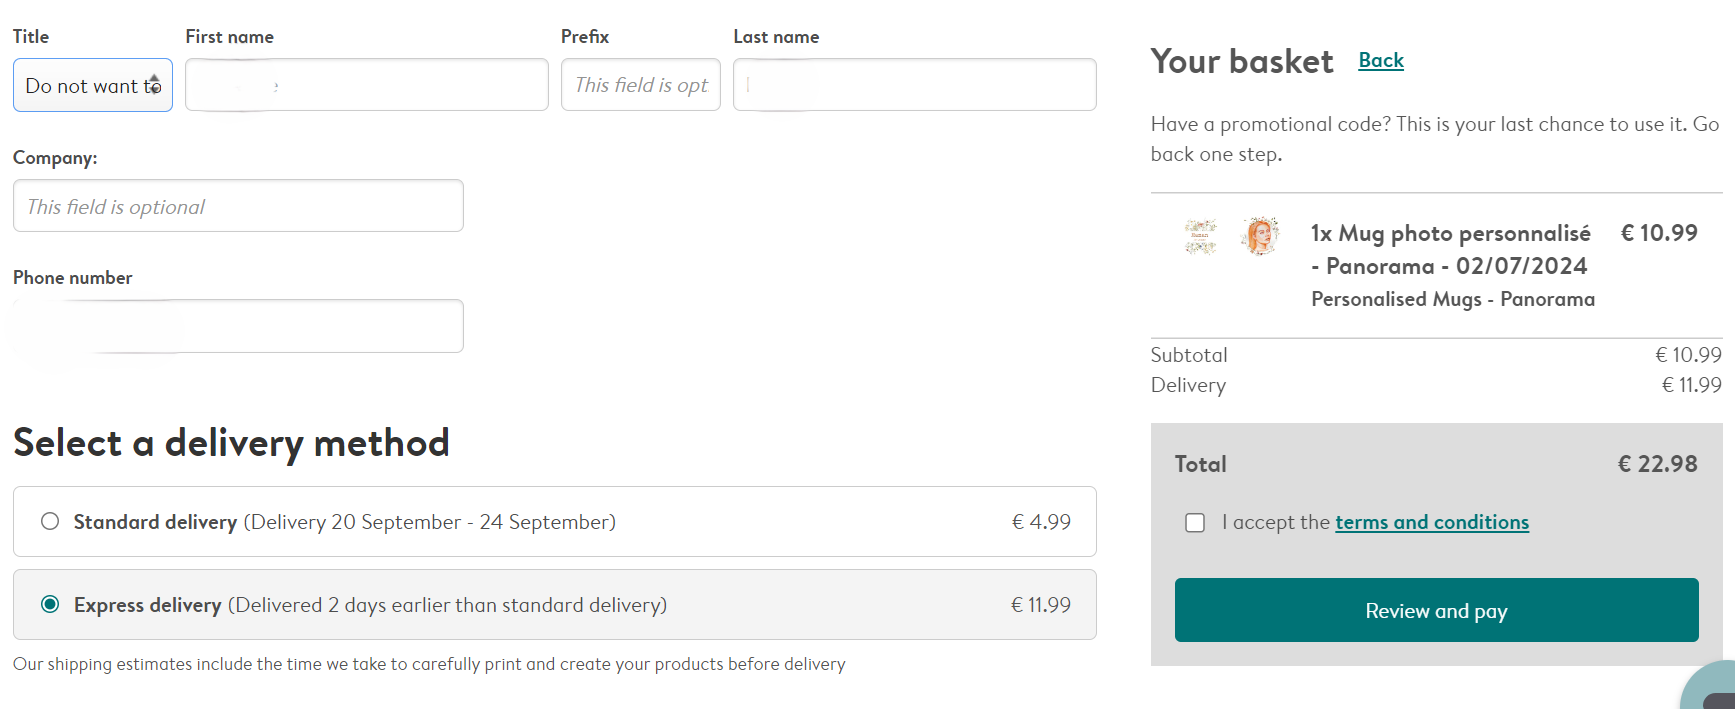Click the mug portrait preview thumbnail
The width and height of the screenshot is (1735, 709).
click(x=1260, y=236)
